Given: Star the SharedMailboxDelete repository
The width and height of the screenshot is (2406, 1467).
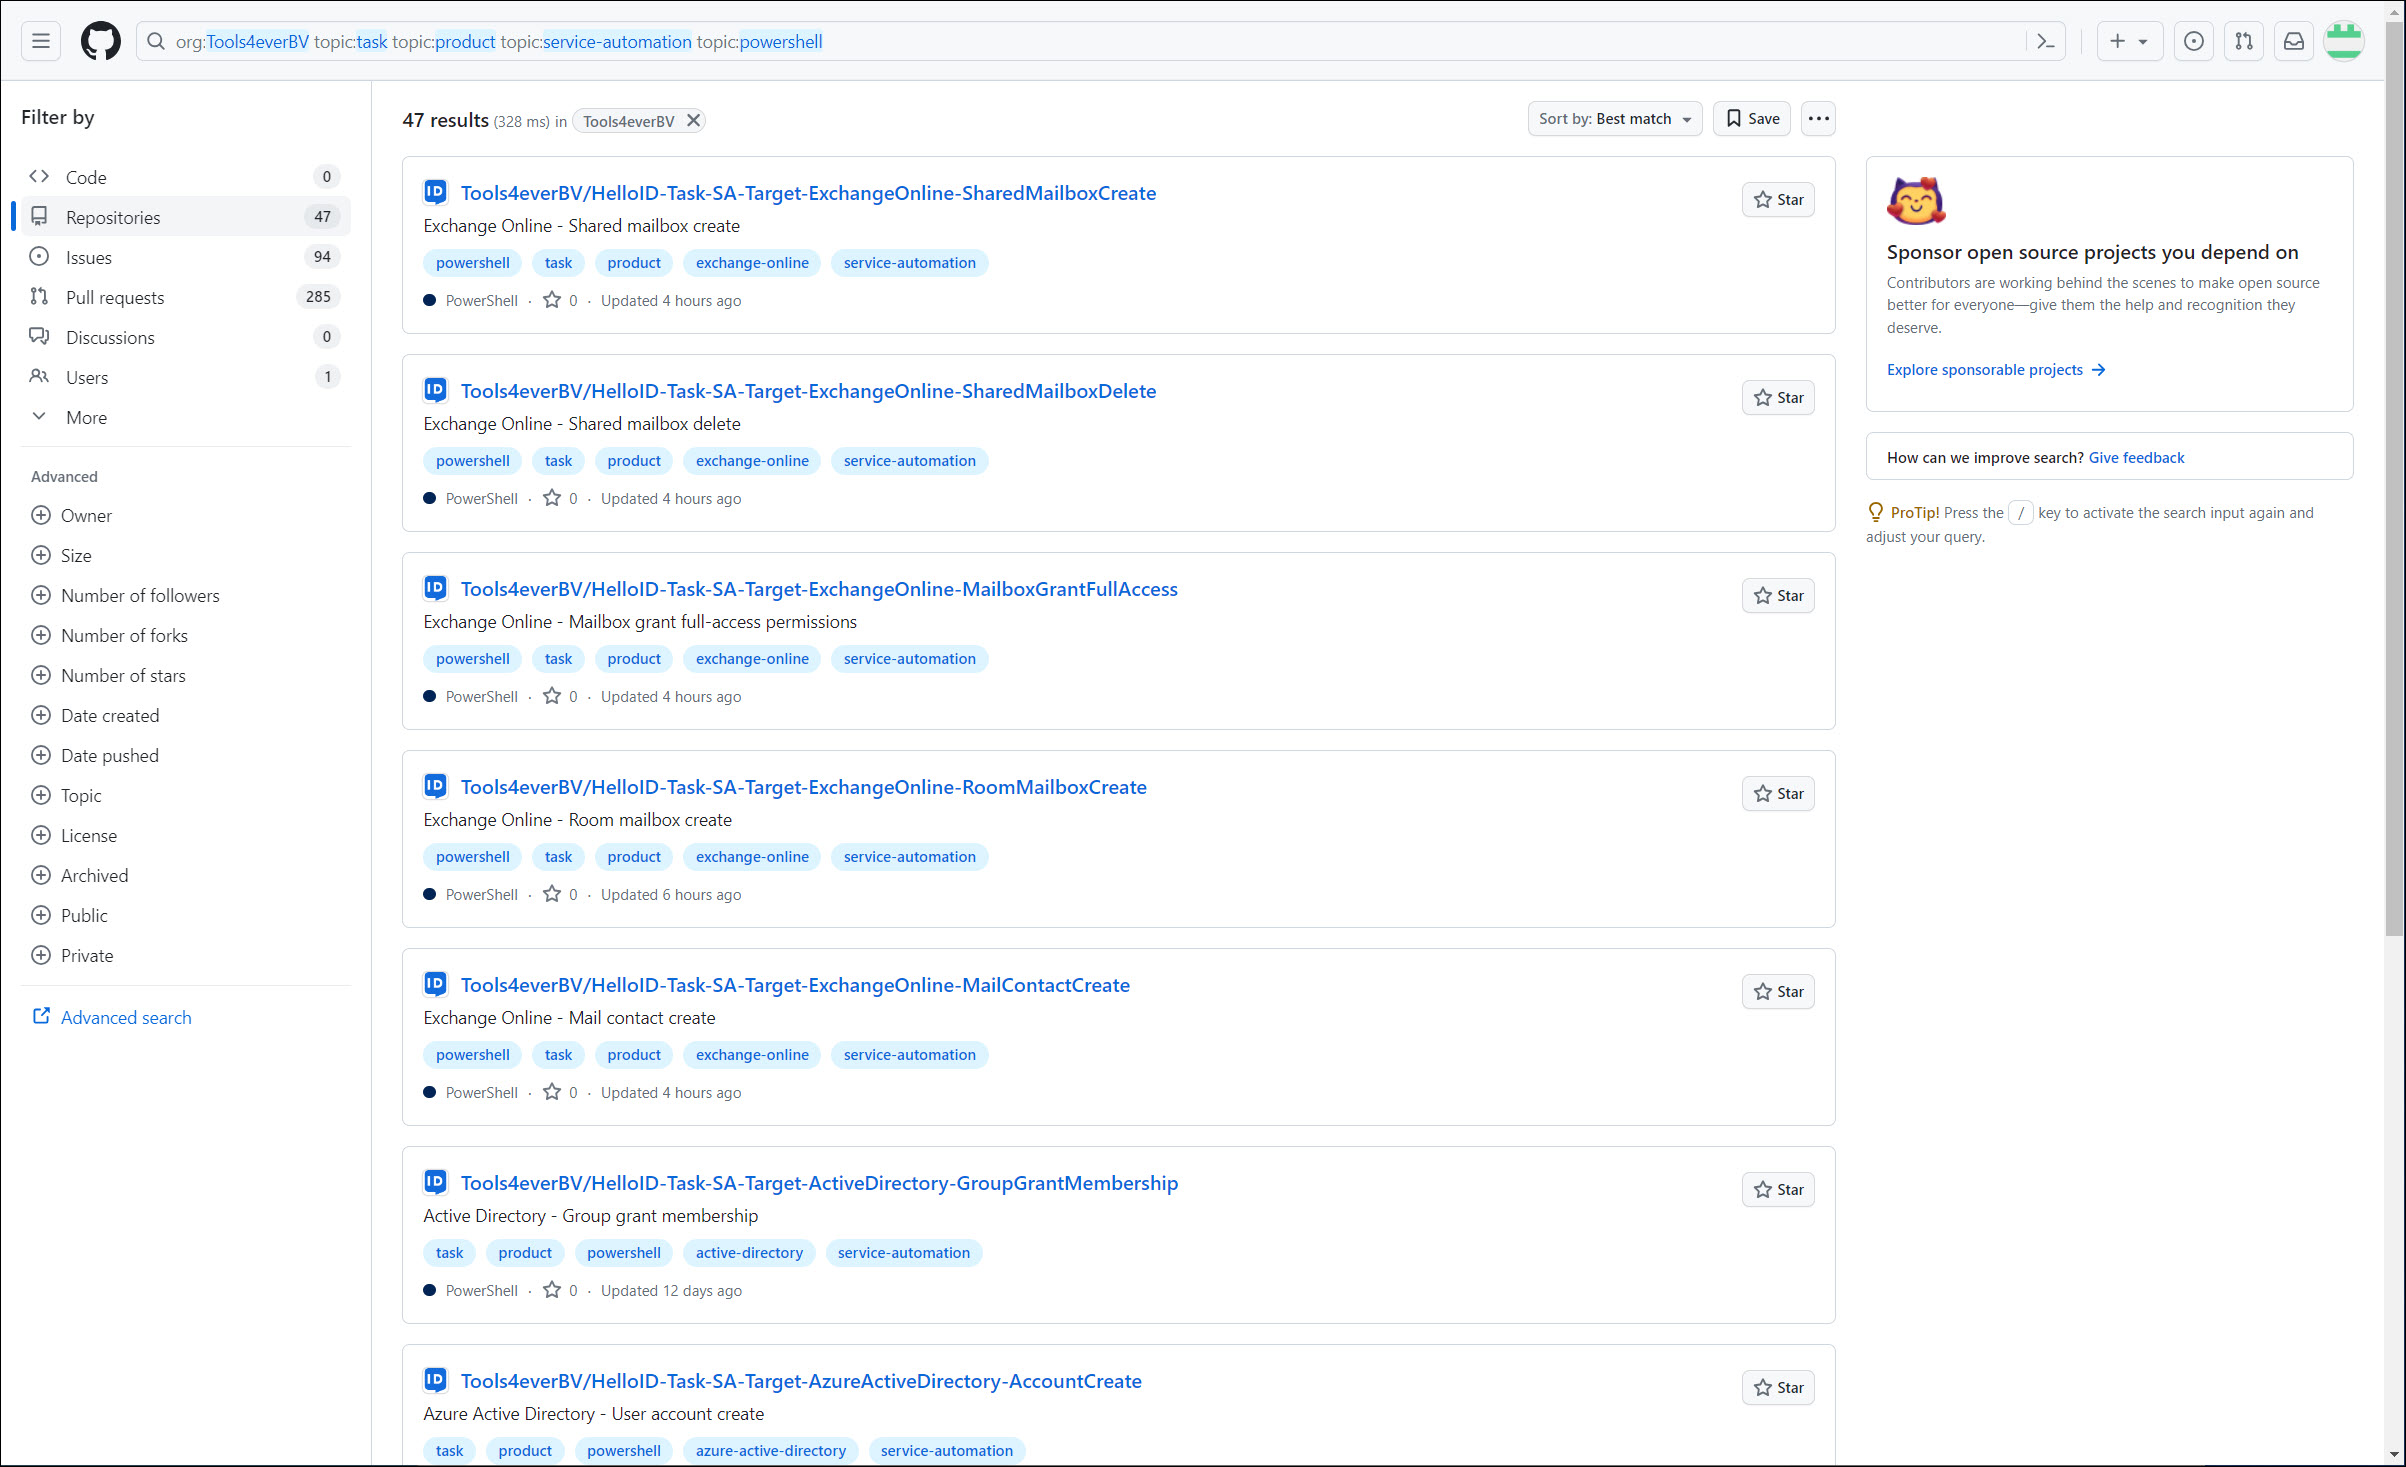Looking at the screenshot, I should 1778,397.
